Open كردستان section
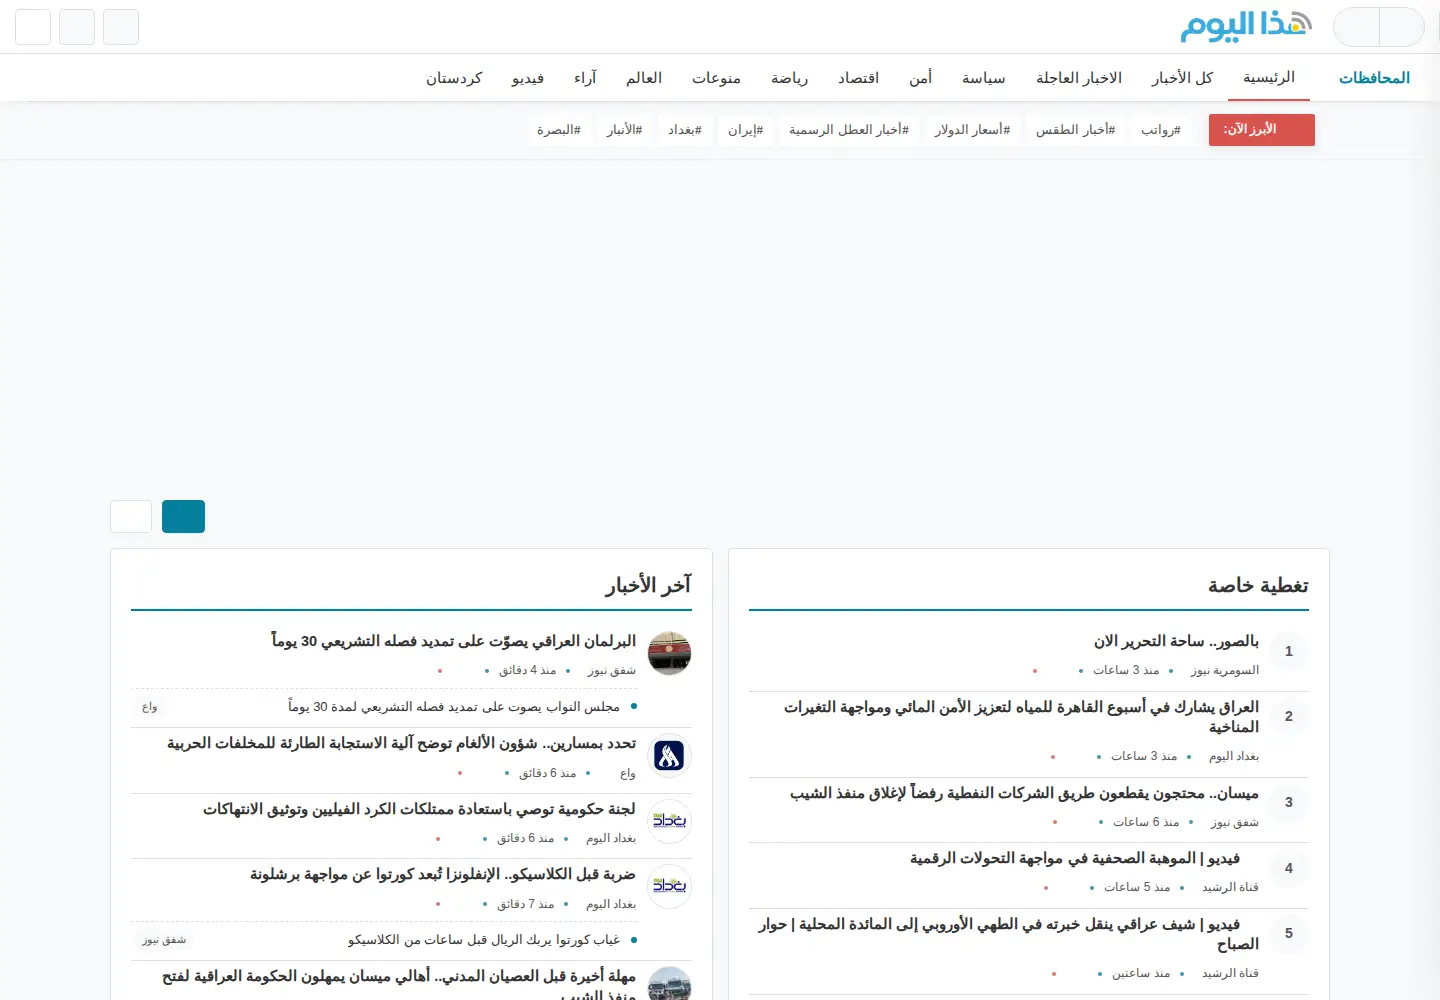This screenshot has width=1440, height=1000. [454, 78]
